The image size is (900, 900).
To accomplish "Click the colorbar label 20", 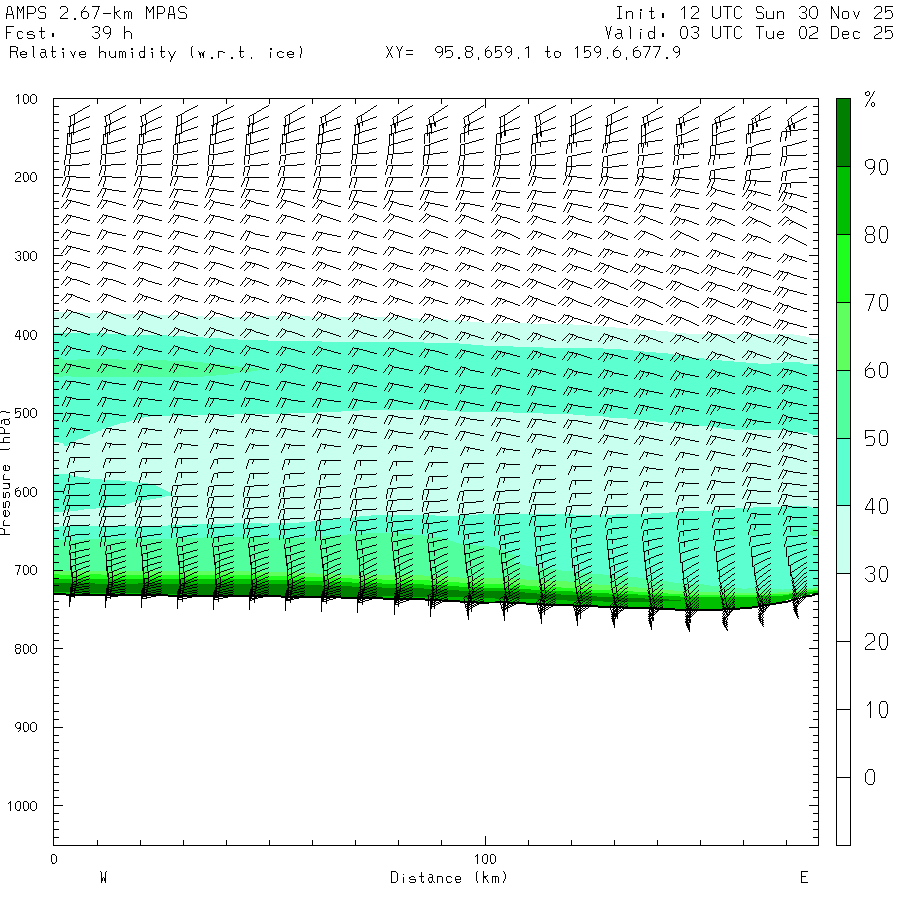I will click(876, 642).
